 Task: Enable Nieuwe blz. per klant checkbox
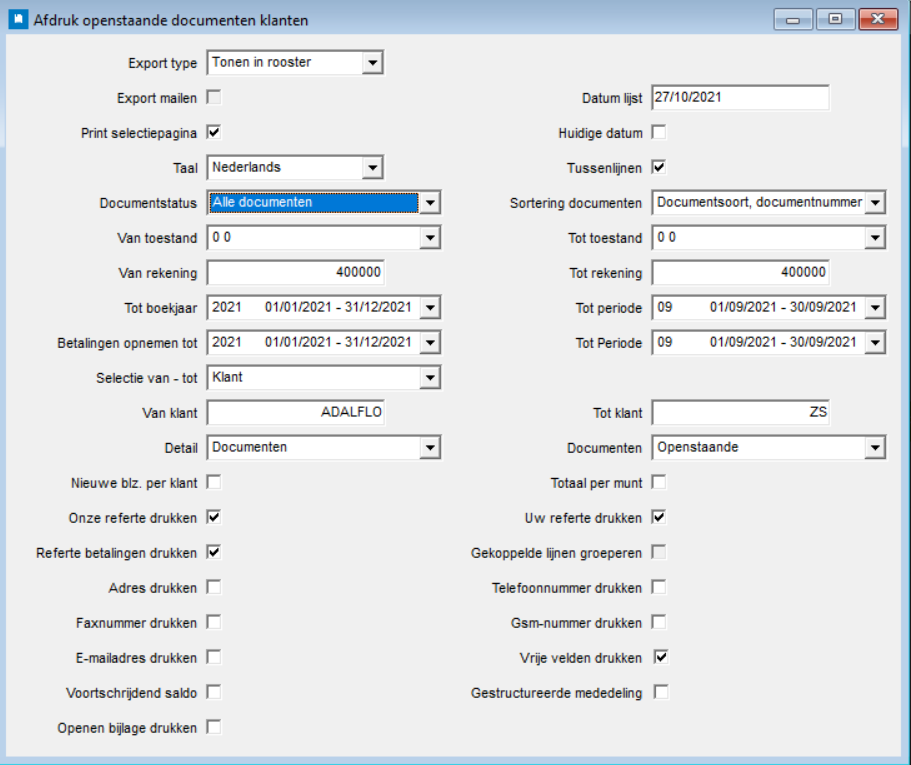click(x=214, y=483)
